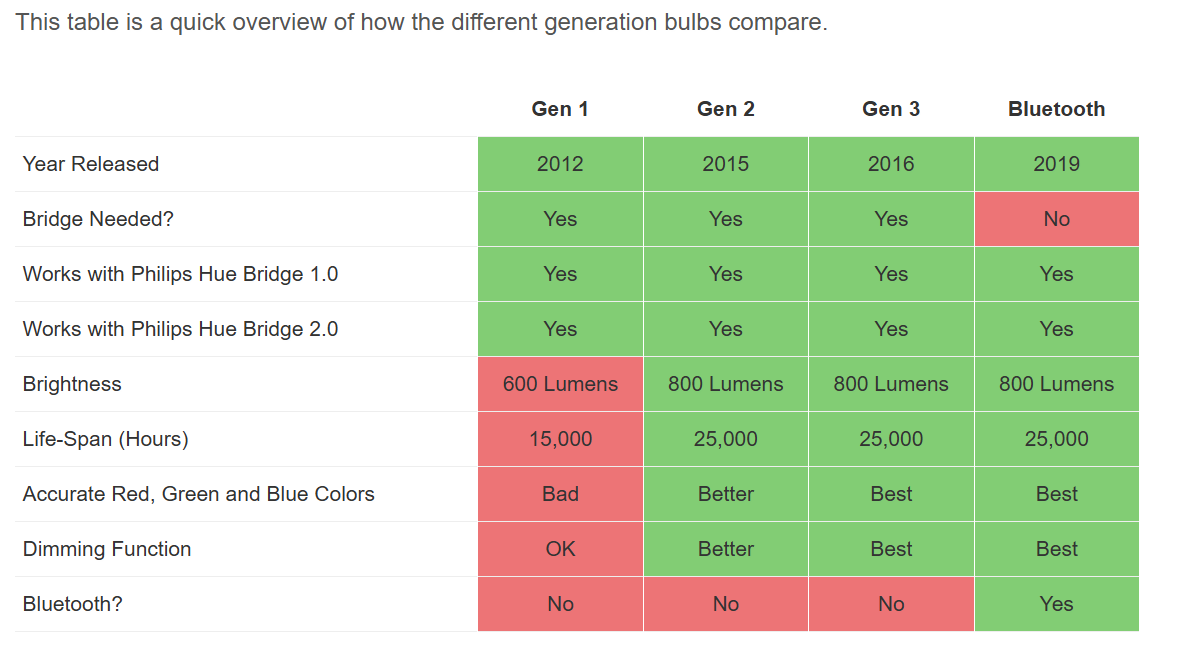Click the "Brightness" row label
The width and height of the screenshot is (1185, 664).
click(72, 384)
